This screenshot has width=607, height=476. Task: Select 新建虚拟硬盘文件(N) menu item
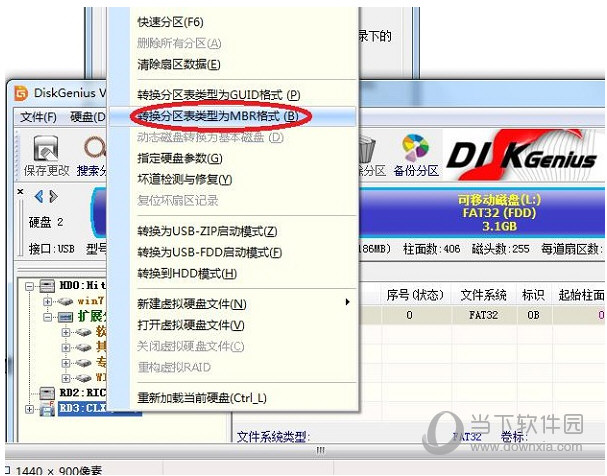[x=192, y=304]
